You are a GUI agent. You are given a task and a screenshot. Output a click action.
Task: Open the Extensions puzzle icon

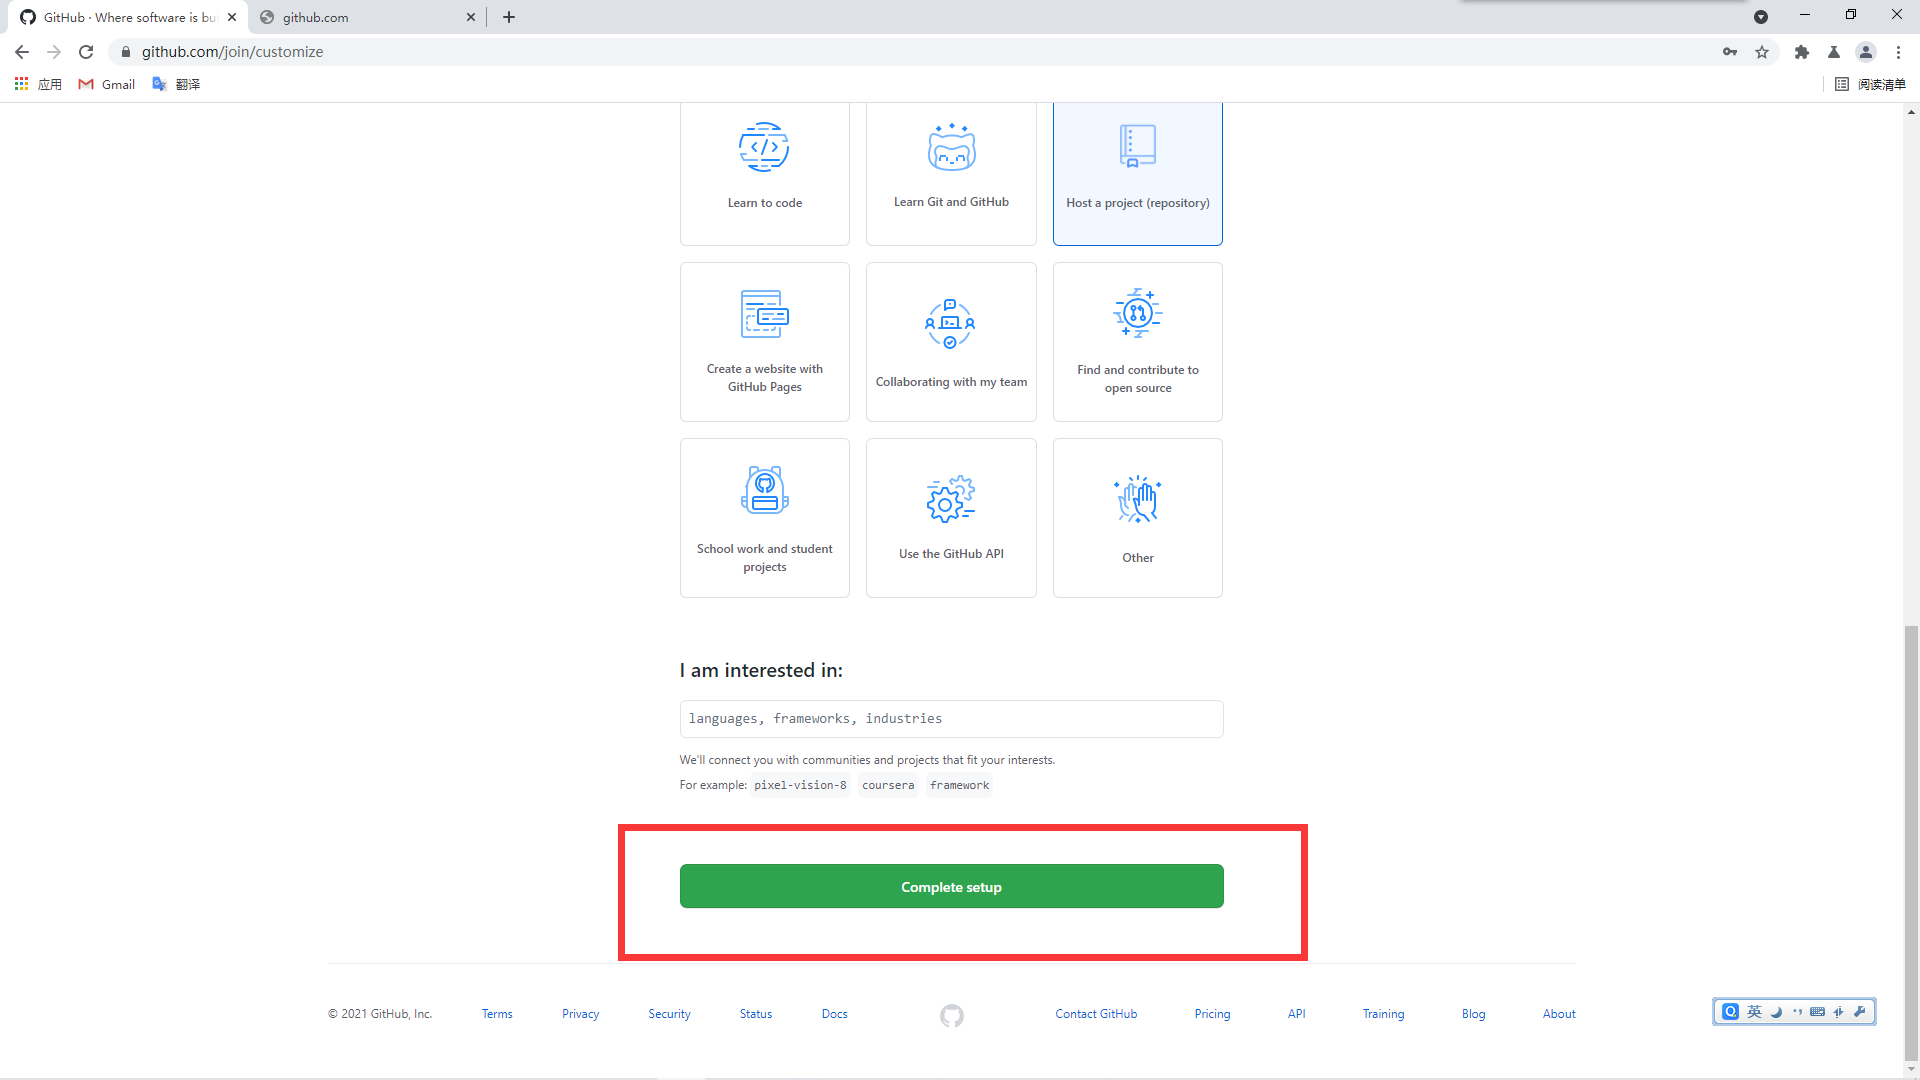(x=1802, y=52)
